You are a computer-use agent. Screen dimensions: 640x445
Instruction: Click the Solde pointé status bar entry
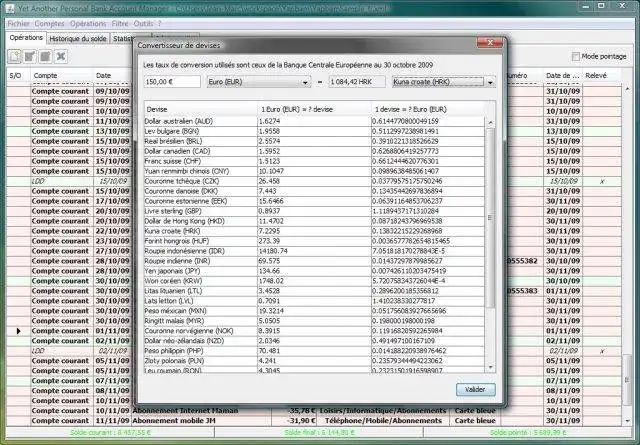tap(528, 432)
